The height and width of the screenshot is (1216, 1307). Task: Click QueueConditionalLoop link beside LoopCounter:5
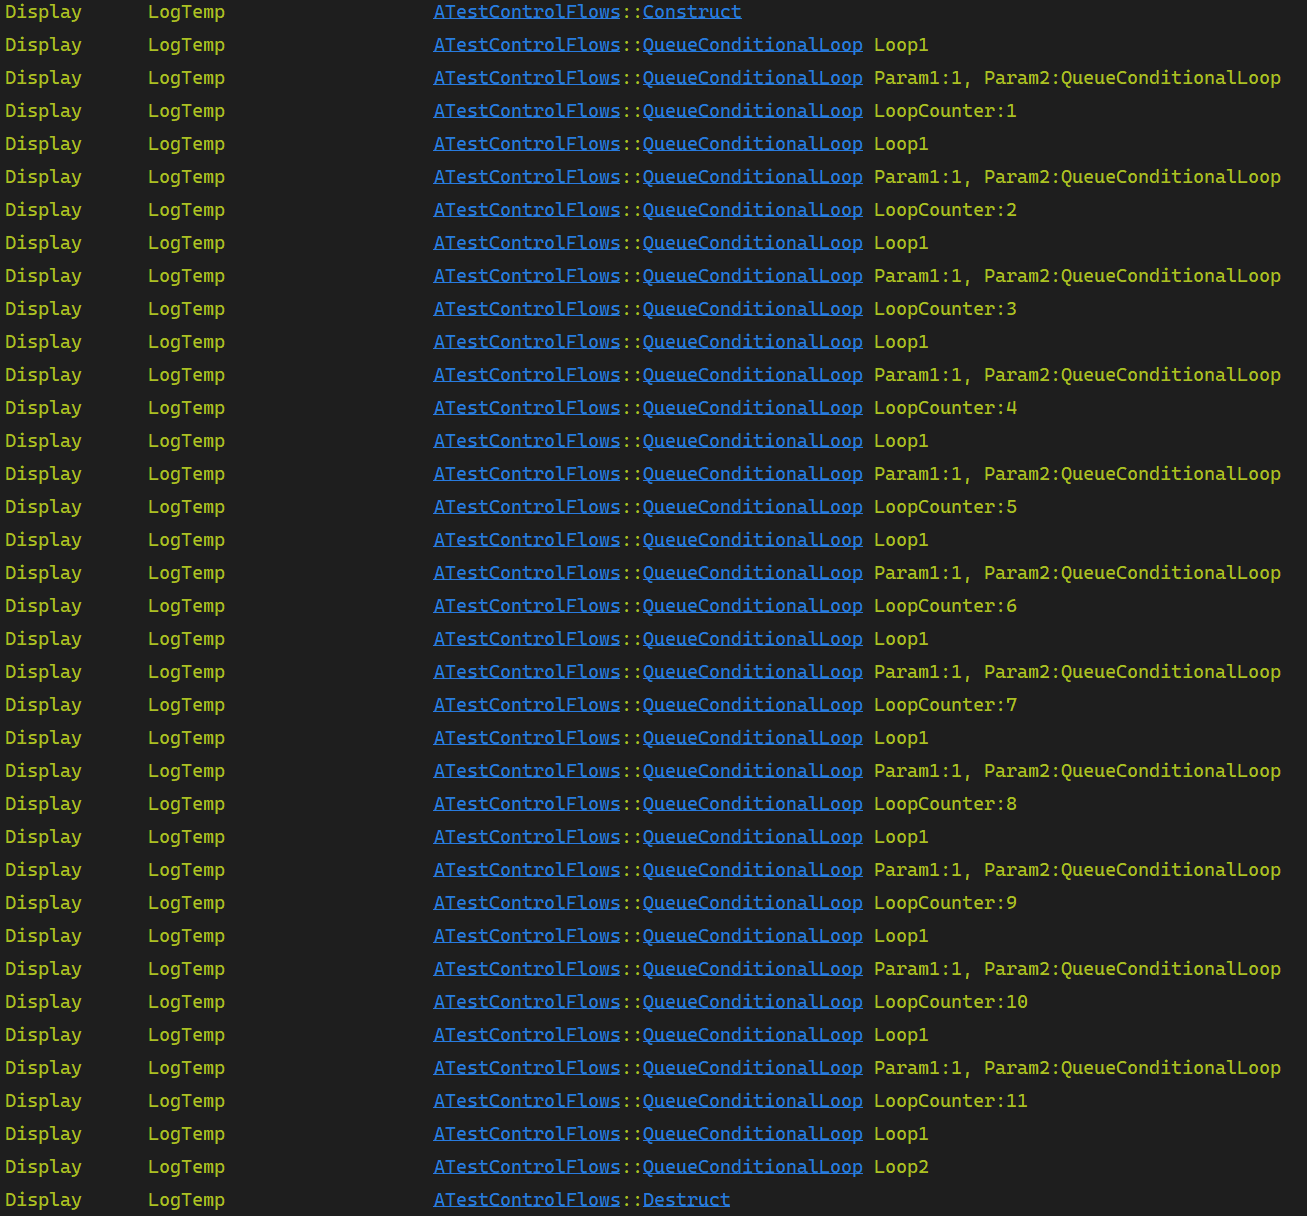(x=752, y=507)
